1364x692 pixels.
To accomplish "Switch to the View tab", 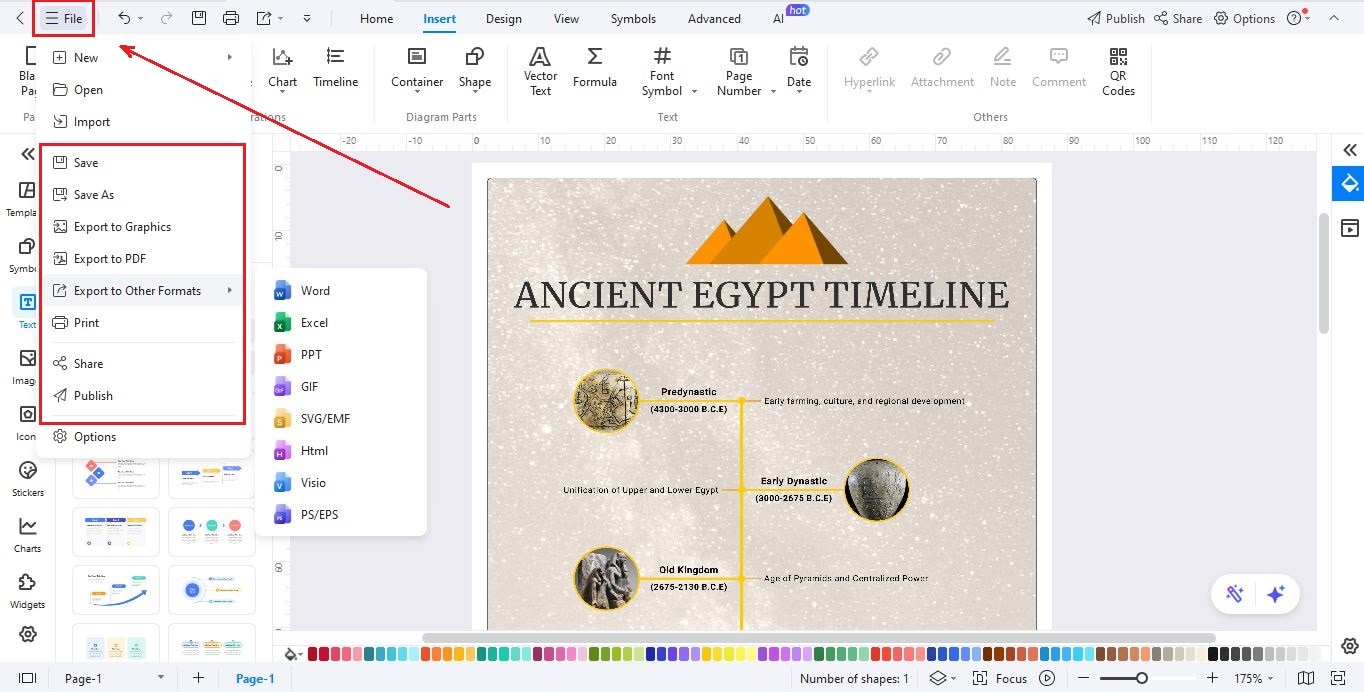I will coord(566,18).
